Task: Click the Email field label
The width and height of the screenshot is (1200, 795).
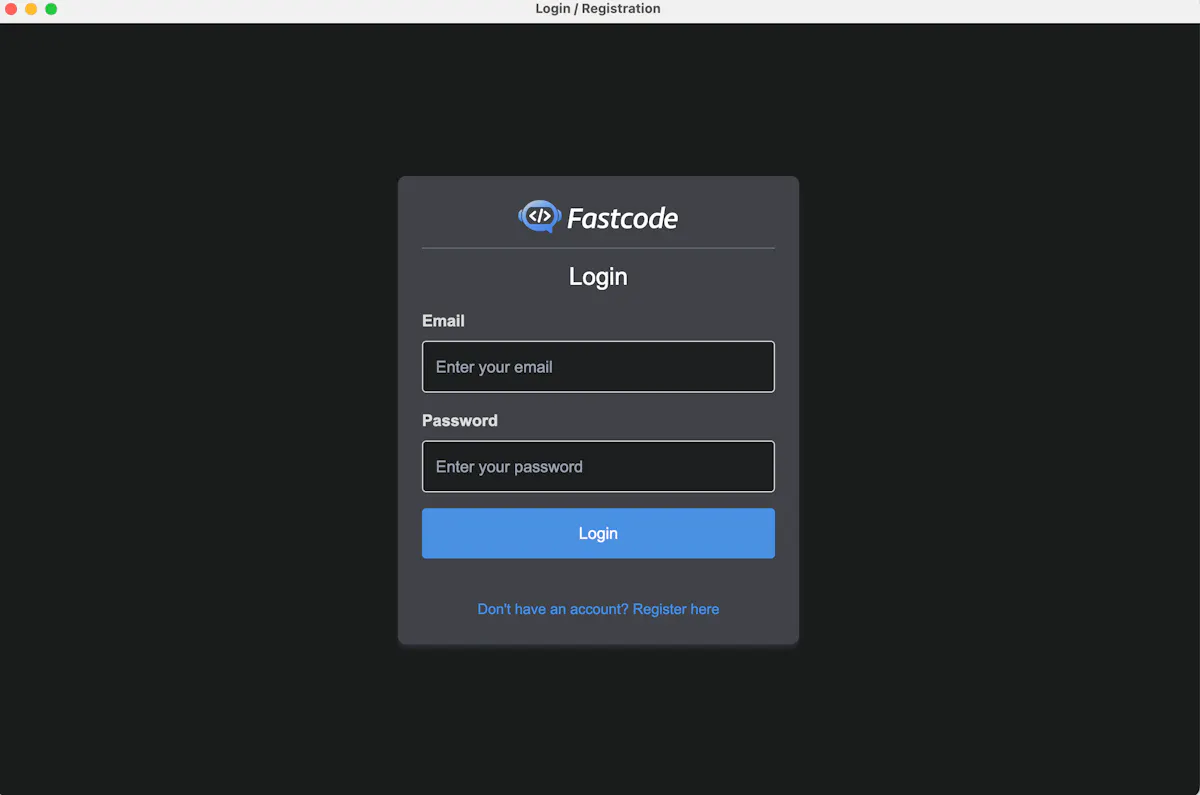Action: pyautogui.click(x=443, y=321)
